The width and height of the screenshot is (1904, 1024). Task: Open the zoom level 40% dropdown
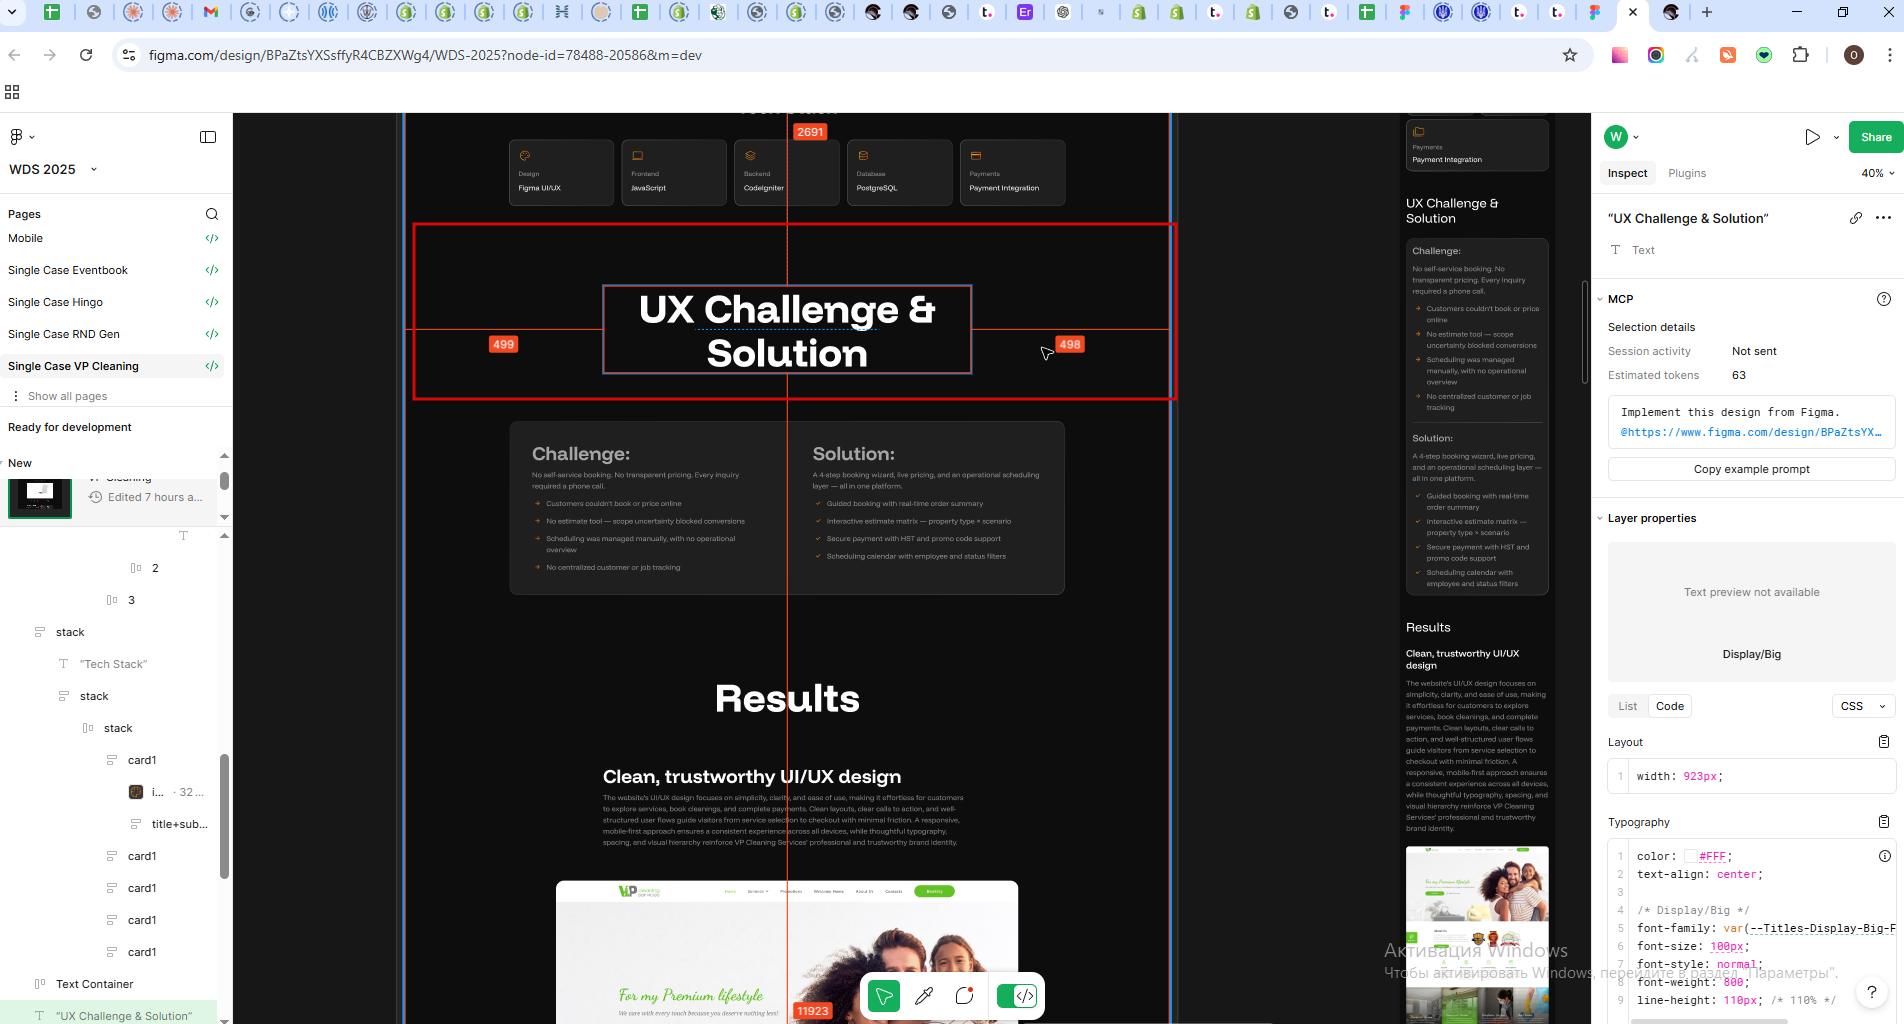(1877, 173)
